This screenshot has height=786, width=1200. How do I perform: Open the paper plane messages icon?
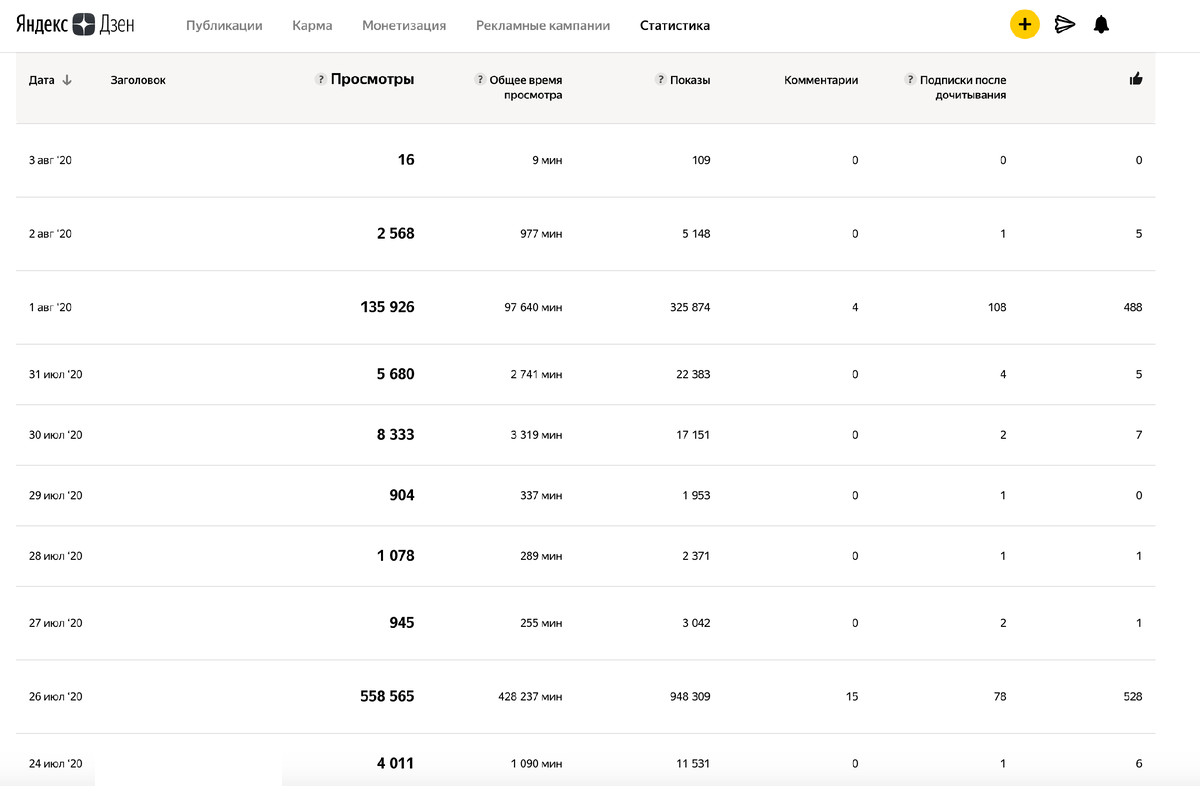1065,25
